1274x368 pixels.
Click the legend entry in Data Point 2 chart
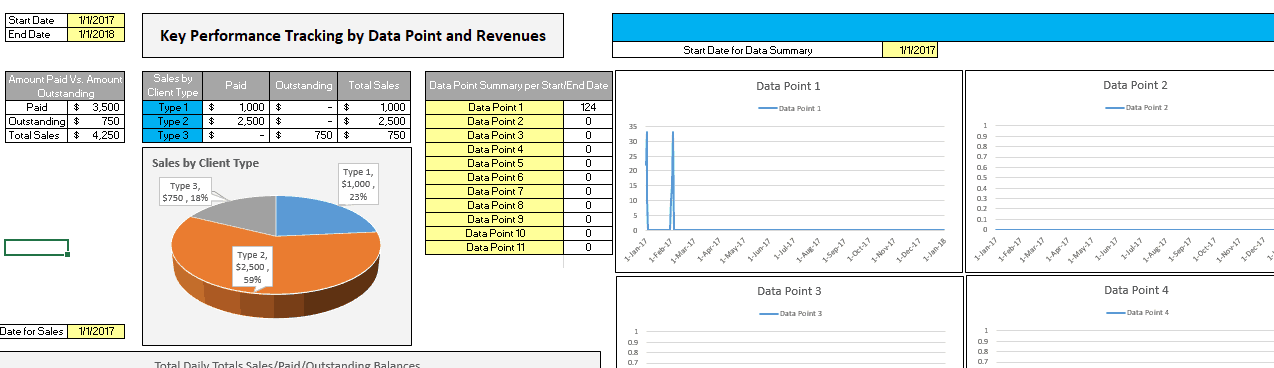coord(1137,107)
